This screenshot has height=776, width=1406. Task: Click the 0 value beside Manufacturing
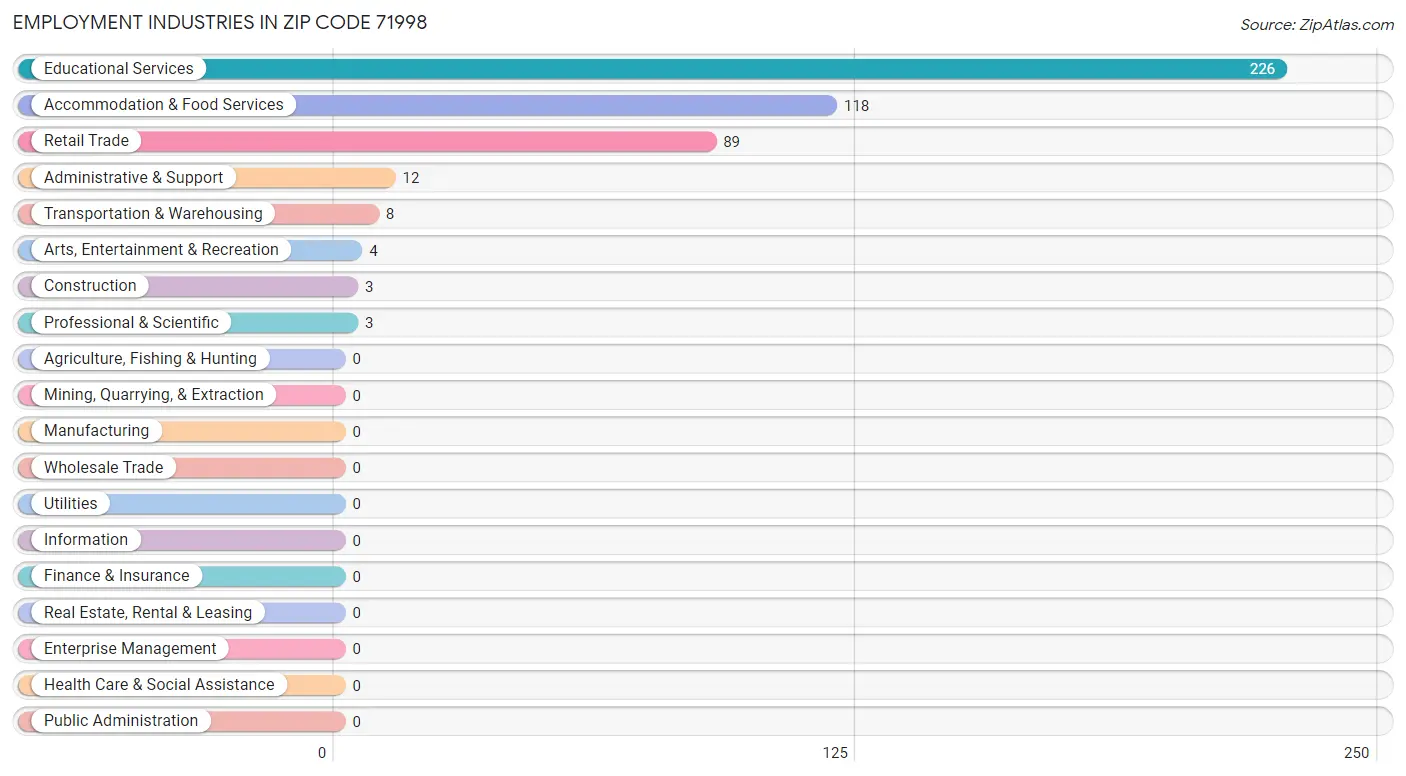pos(356,432)
